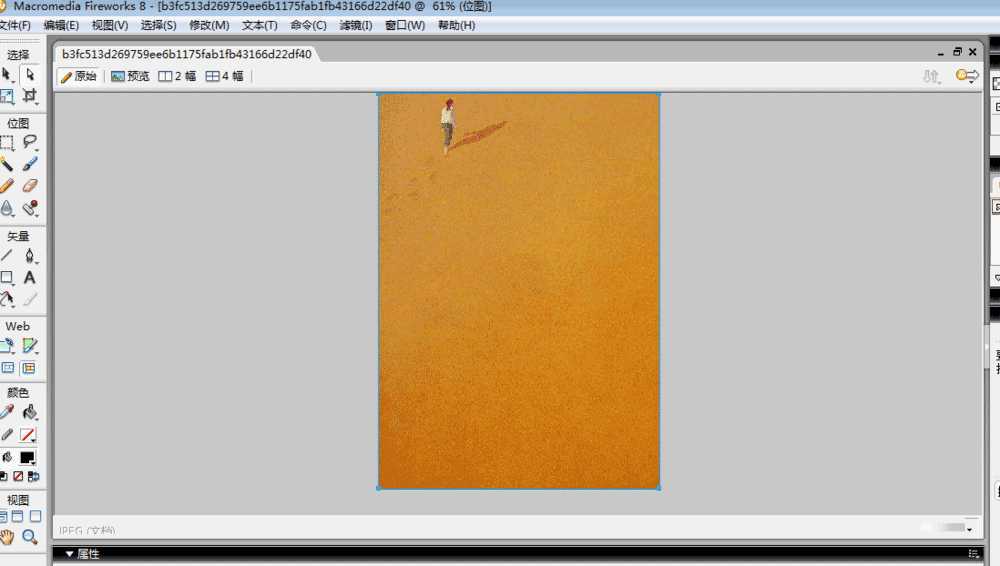Select the Eraser tool
Screen dimensions: 1000x566
tap(30, 186)
